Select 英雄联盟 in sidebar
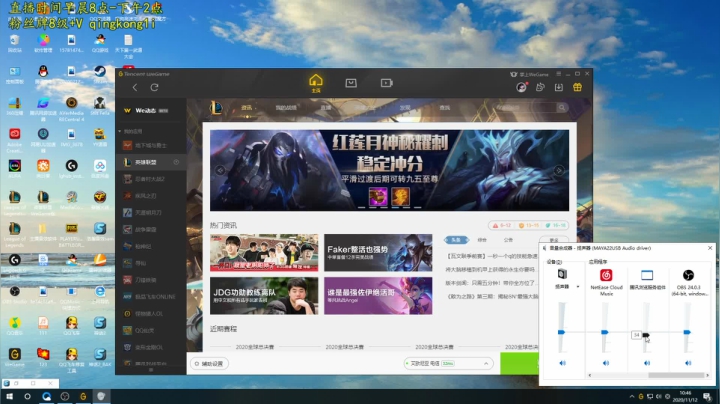The image size is (720, 404). coord(151,162)
